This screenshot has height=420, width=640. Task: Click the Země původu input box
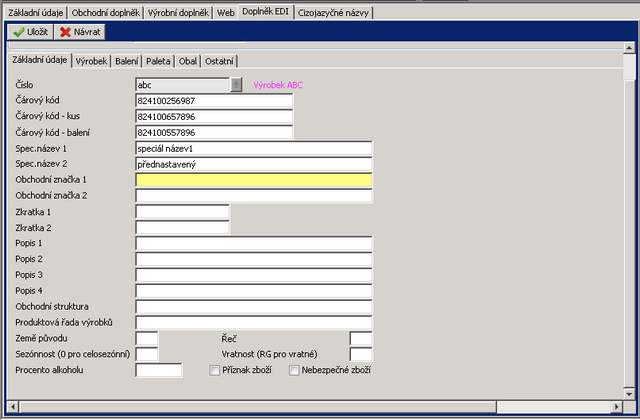click(146, 339)
